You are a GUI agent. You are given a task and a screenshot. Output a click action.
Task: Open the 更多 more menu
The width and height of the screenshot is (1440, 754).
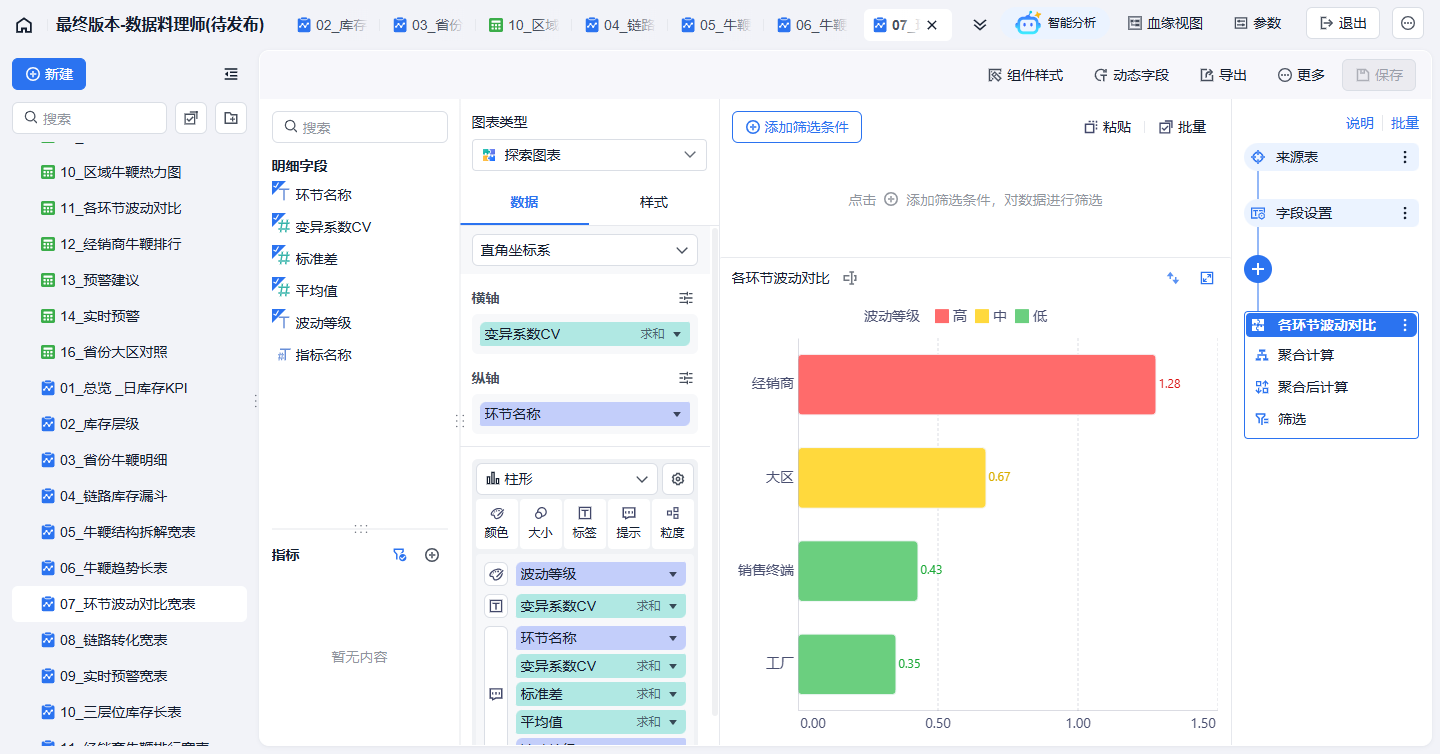click(1301, 75)
